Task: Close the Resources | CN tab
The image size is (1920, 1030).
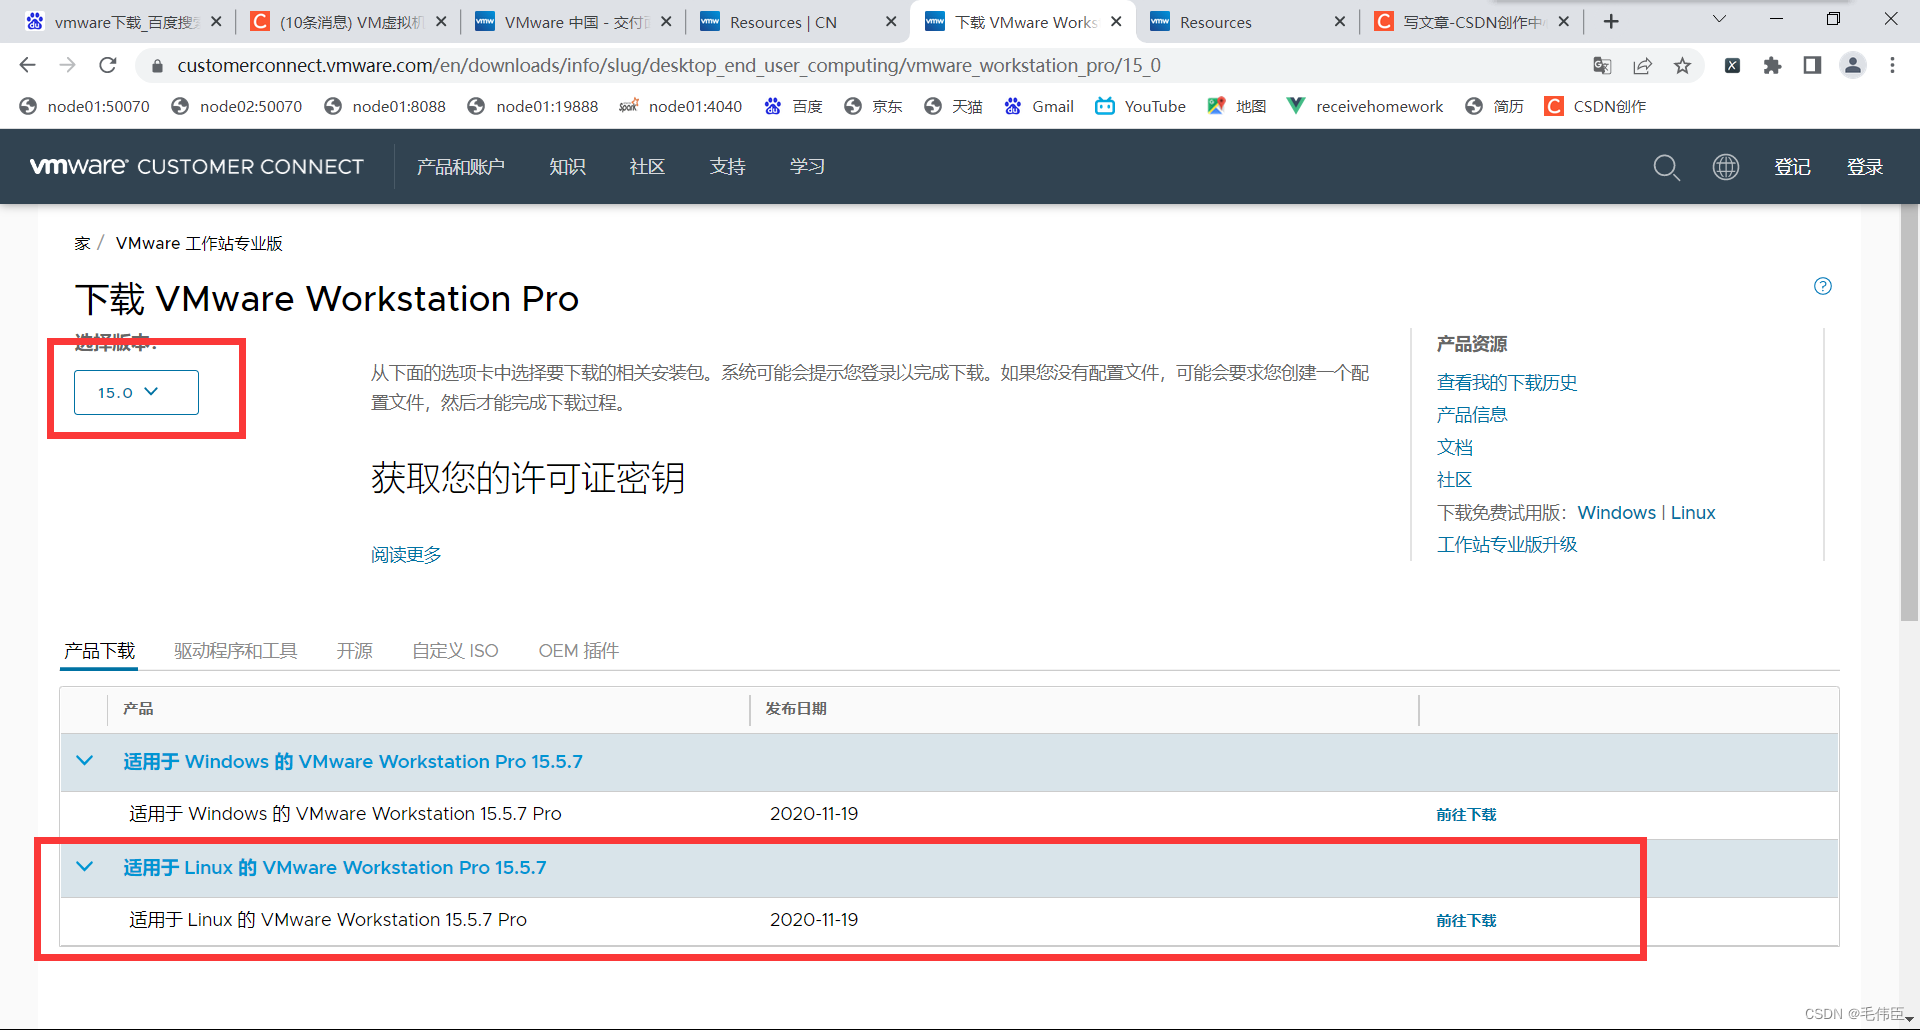Action: click(x=891, y=21)
